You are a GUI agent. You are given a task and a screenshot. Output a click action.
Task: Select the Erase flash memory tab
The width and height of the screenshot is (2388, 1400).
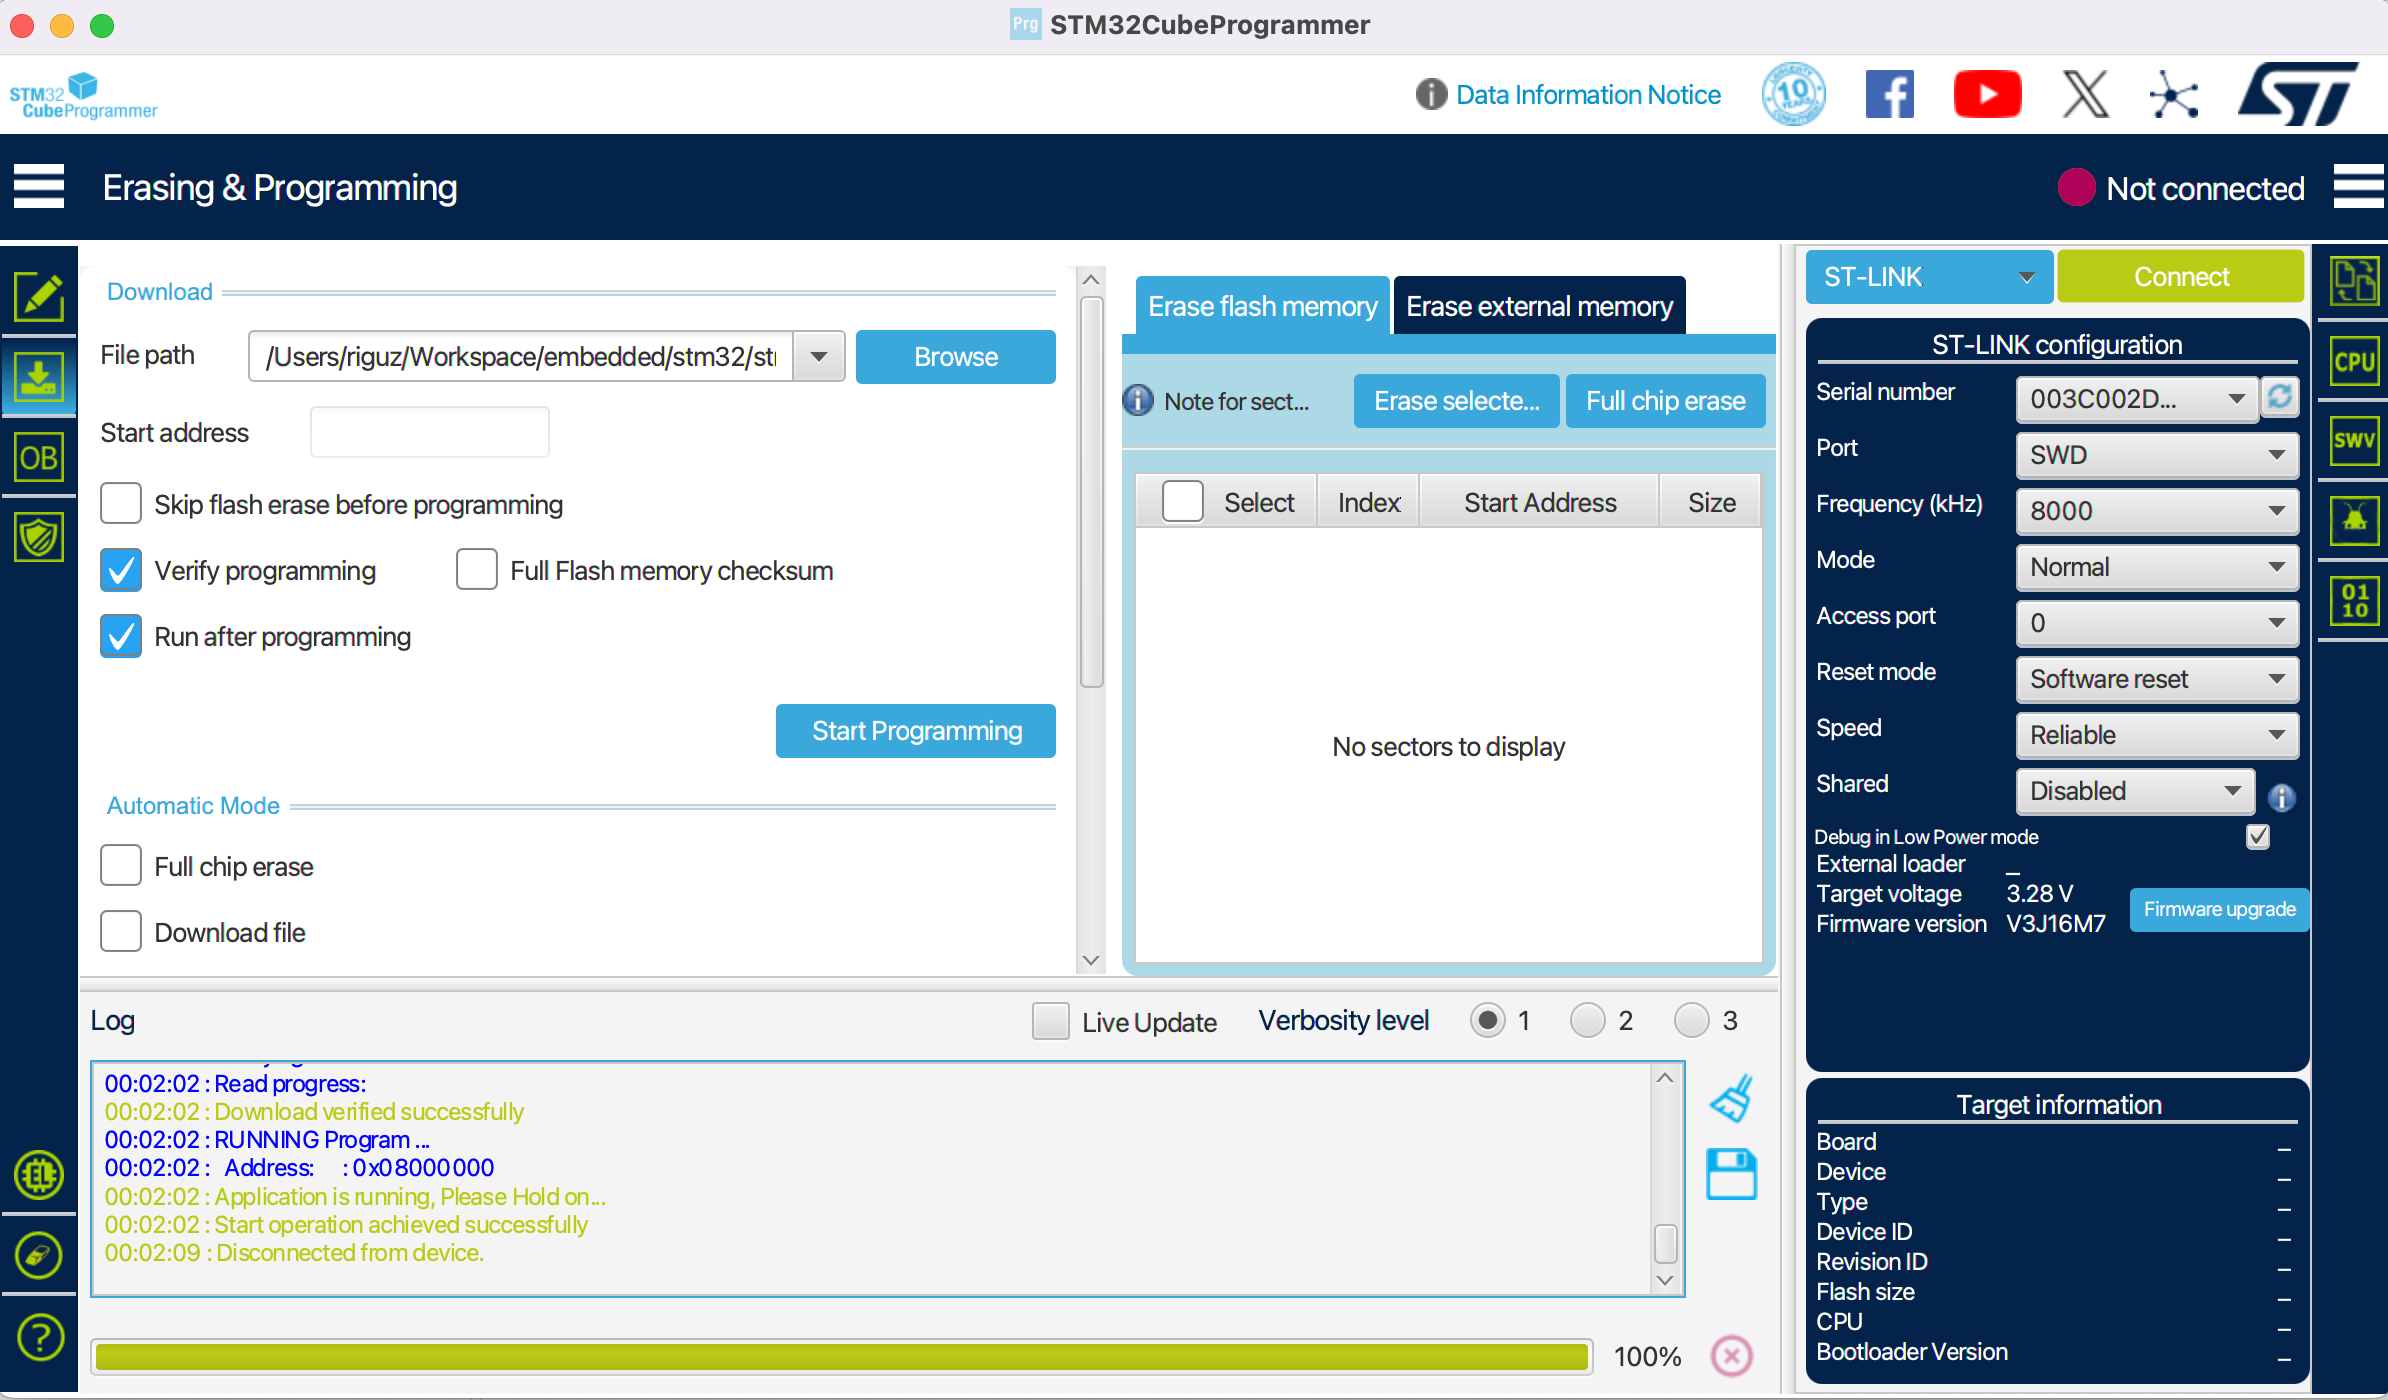[x=1262, y=306]
